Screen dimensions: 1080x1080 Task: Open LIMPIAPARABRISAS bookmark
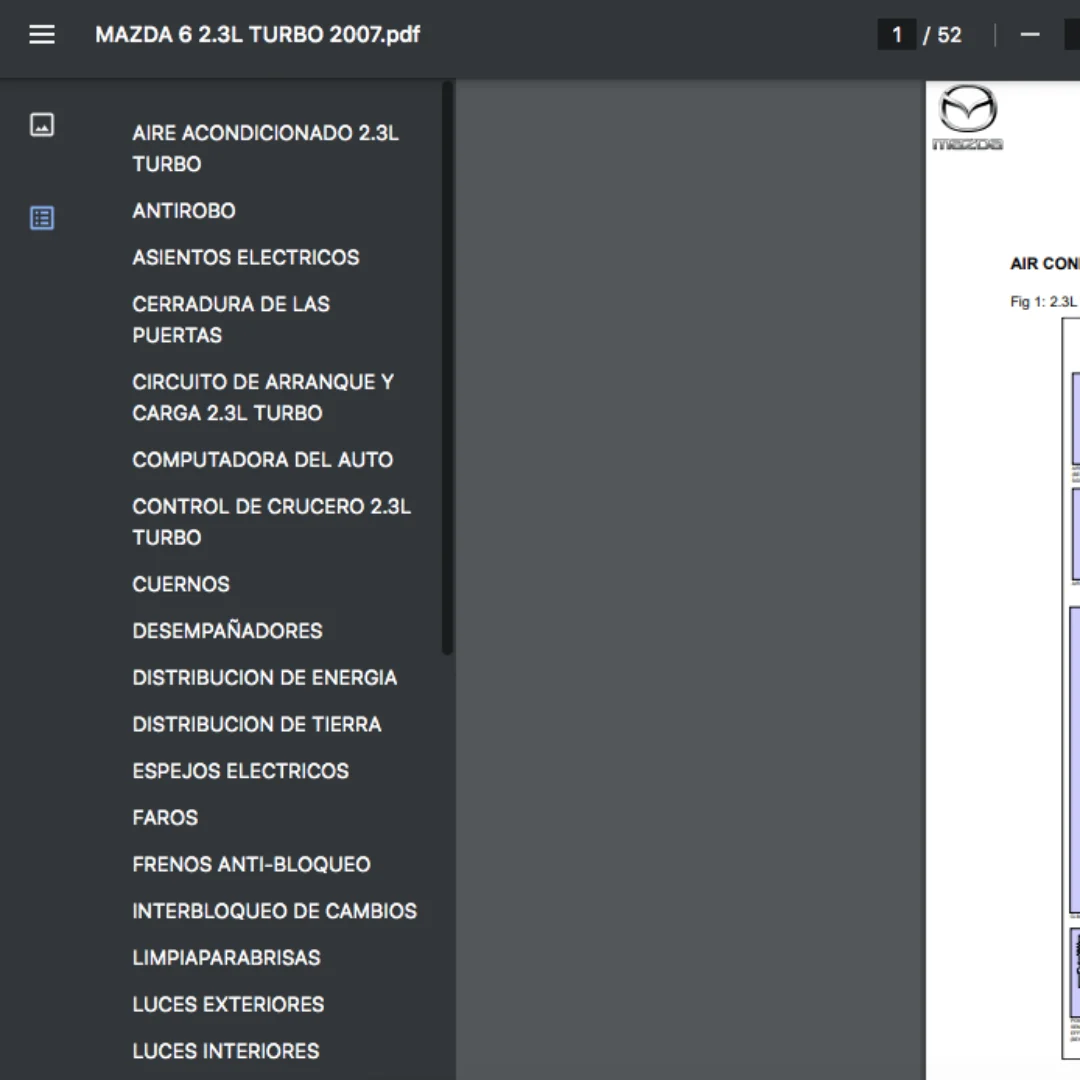tap(227, 958)
